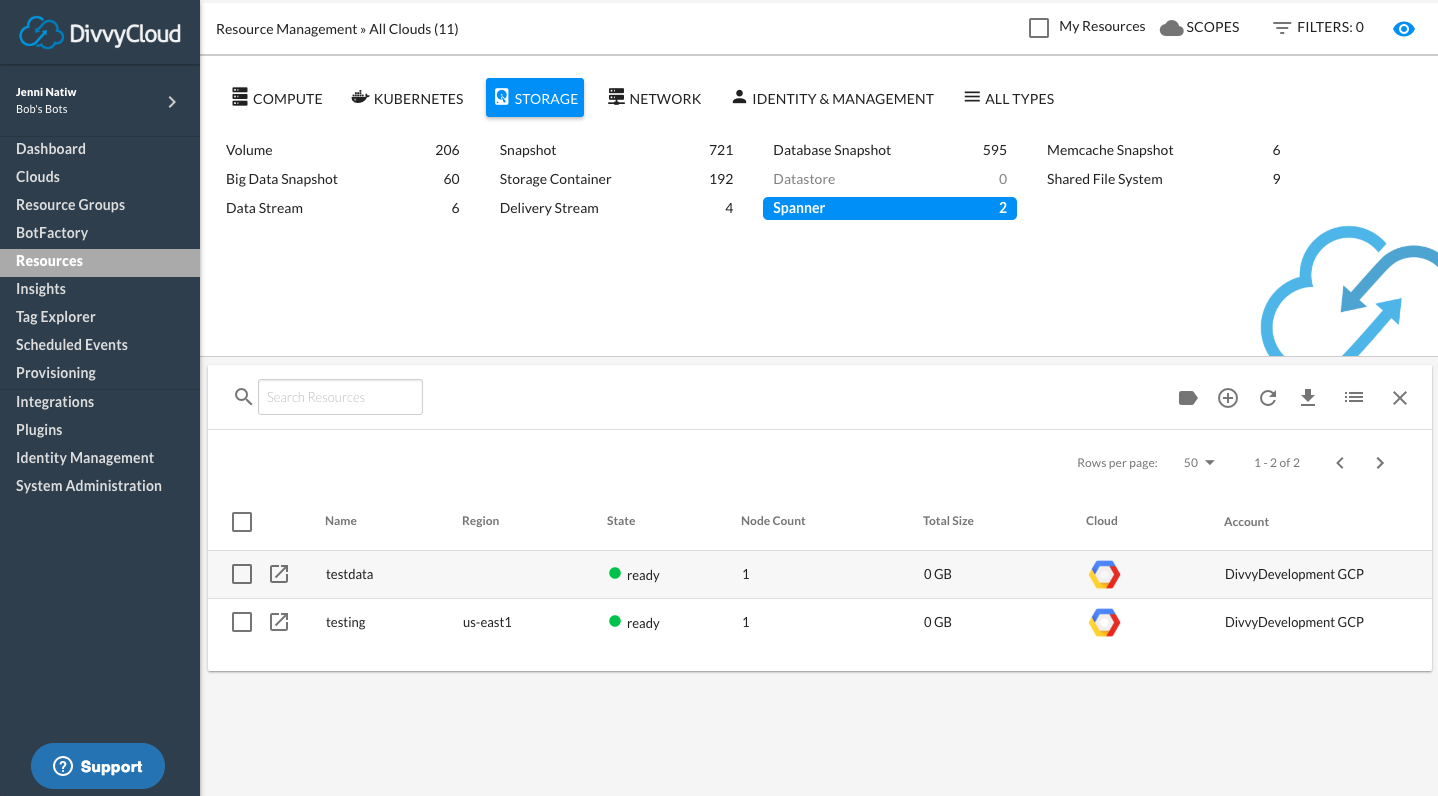Switch to the NETWORK tab
This screenshot has height=796, width=1438.
click(655, 98)
